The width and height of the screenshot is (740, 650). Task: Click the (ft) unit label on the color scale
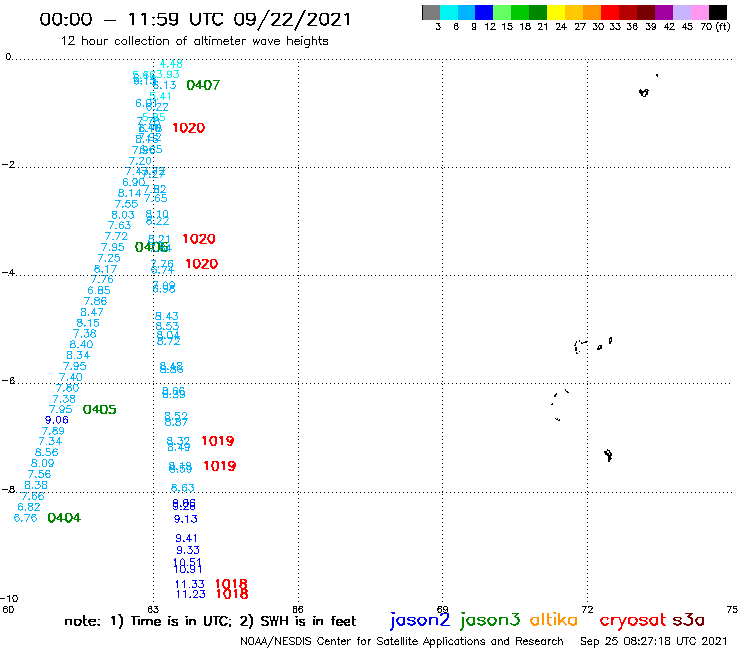(723, 26)
